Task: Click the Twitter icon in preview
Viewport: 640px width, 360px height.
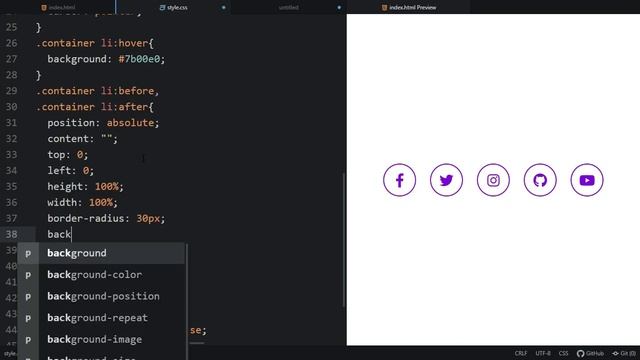Action: (446, 180)
